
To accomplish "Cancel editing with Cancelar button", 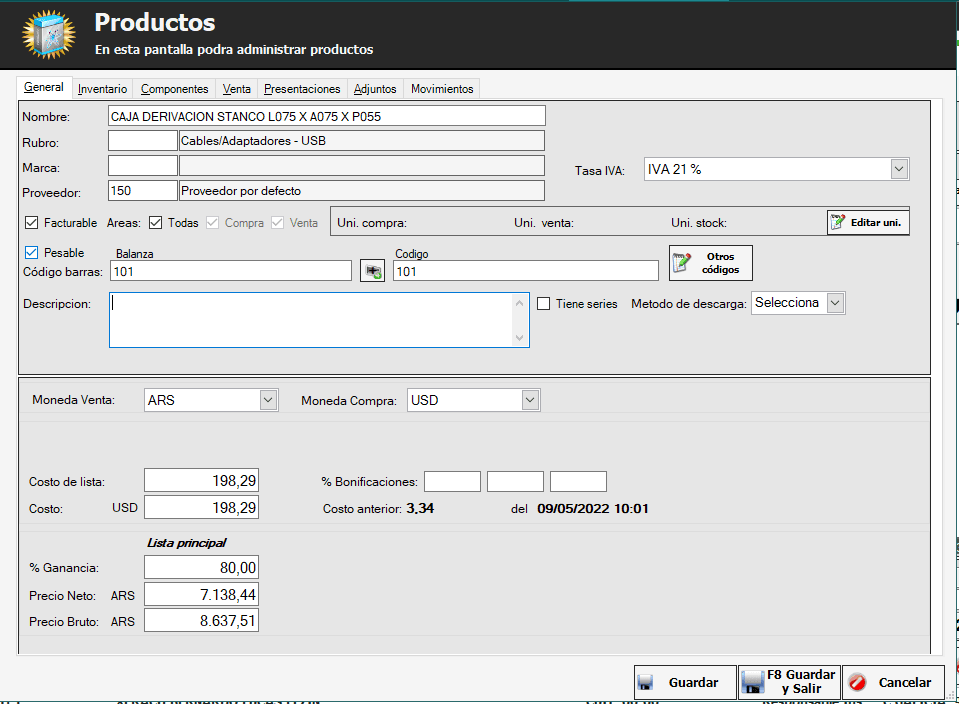I will 893,683.
